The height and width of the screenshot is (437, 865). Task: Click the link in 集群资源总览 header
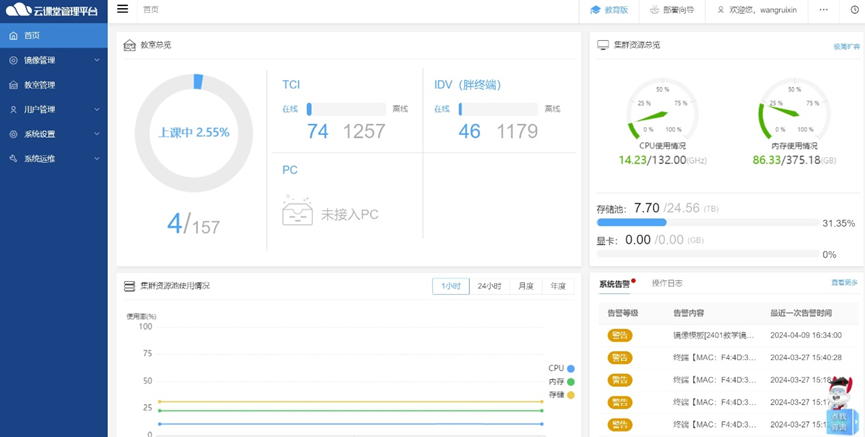coord(846,46)
